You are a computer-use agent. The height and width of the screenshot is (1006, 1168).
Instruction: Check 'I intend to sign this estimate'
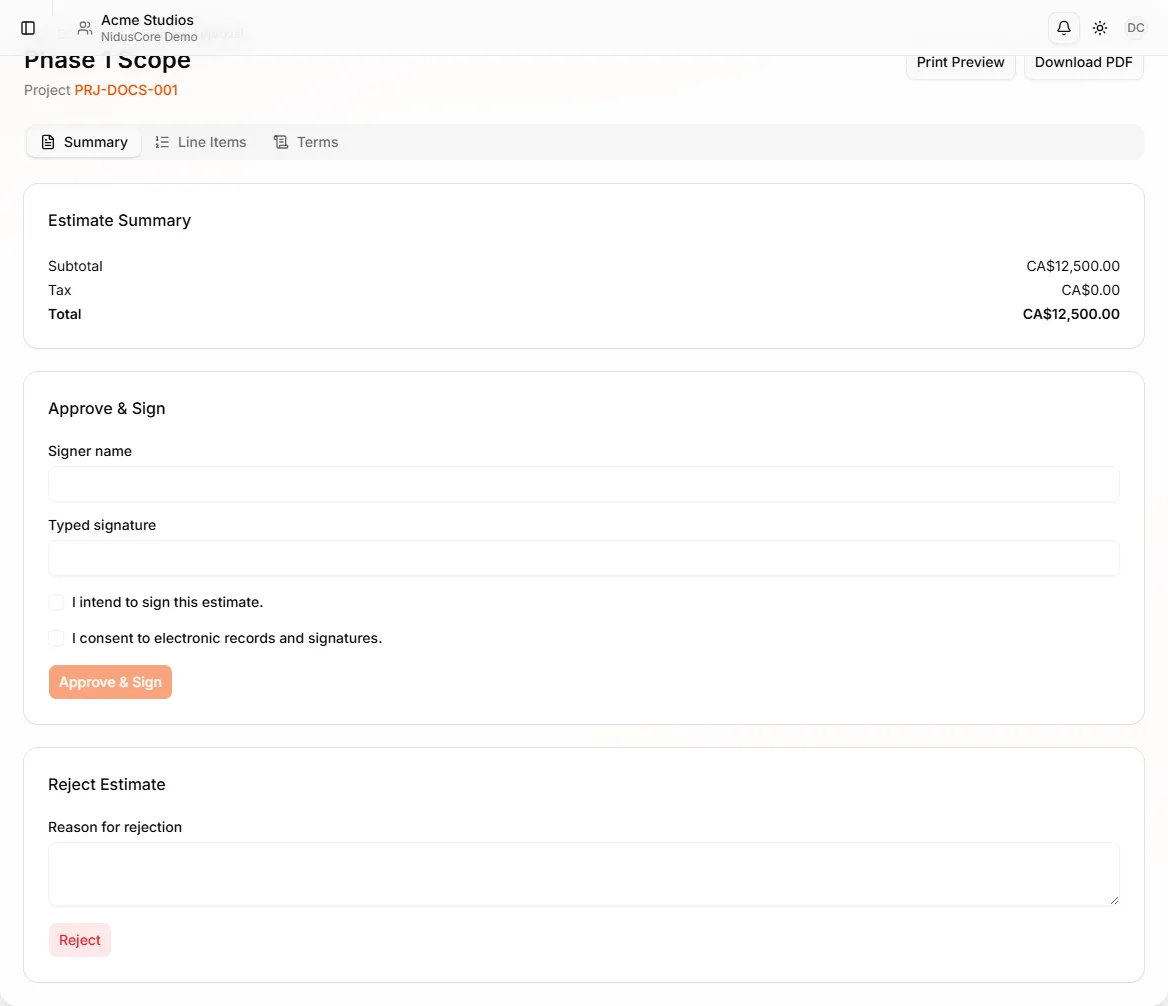click(x=56, y=602)
